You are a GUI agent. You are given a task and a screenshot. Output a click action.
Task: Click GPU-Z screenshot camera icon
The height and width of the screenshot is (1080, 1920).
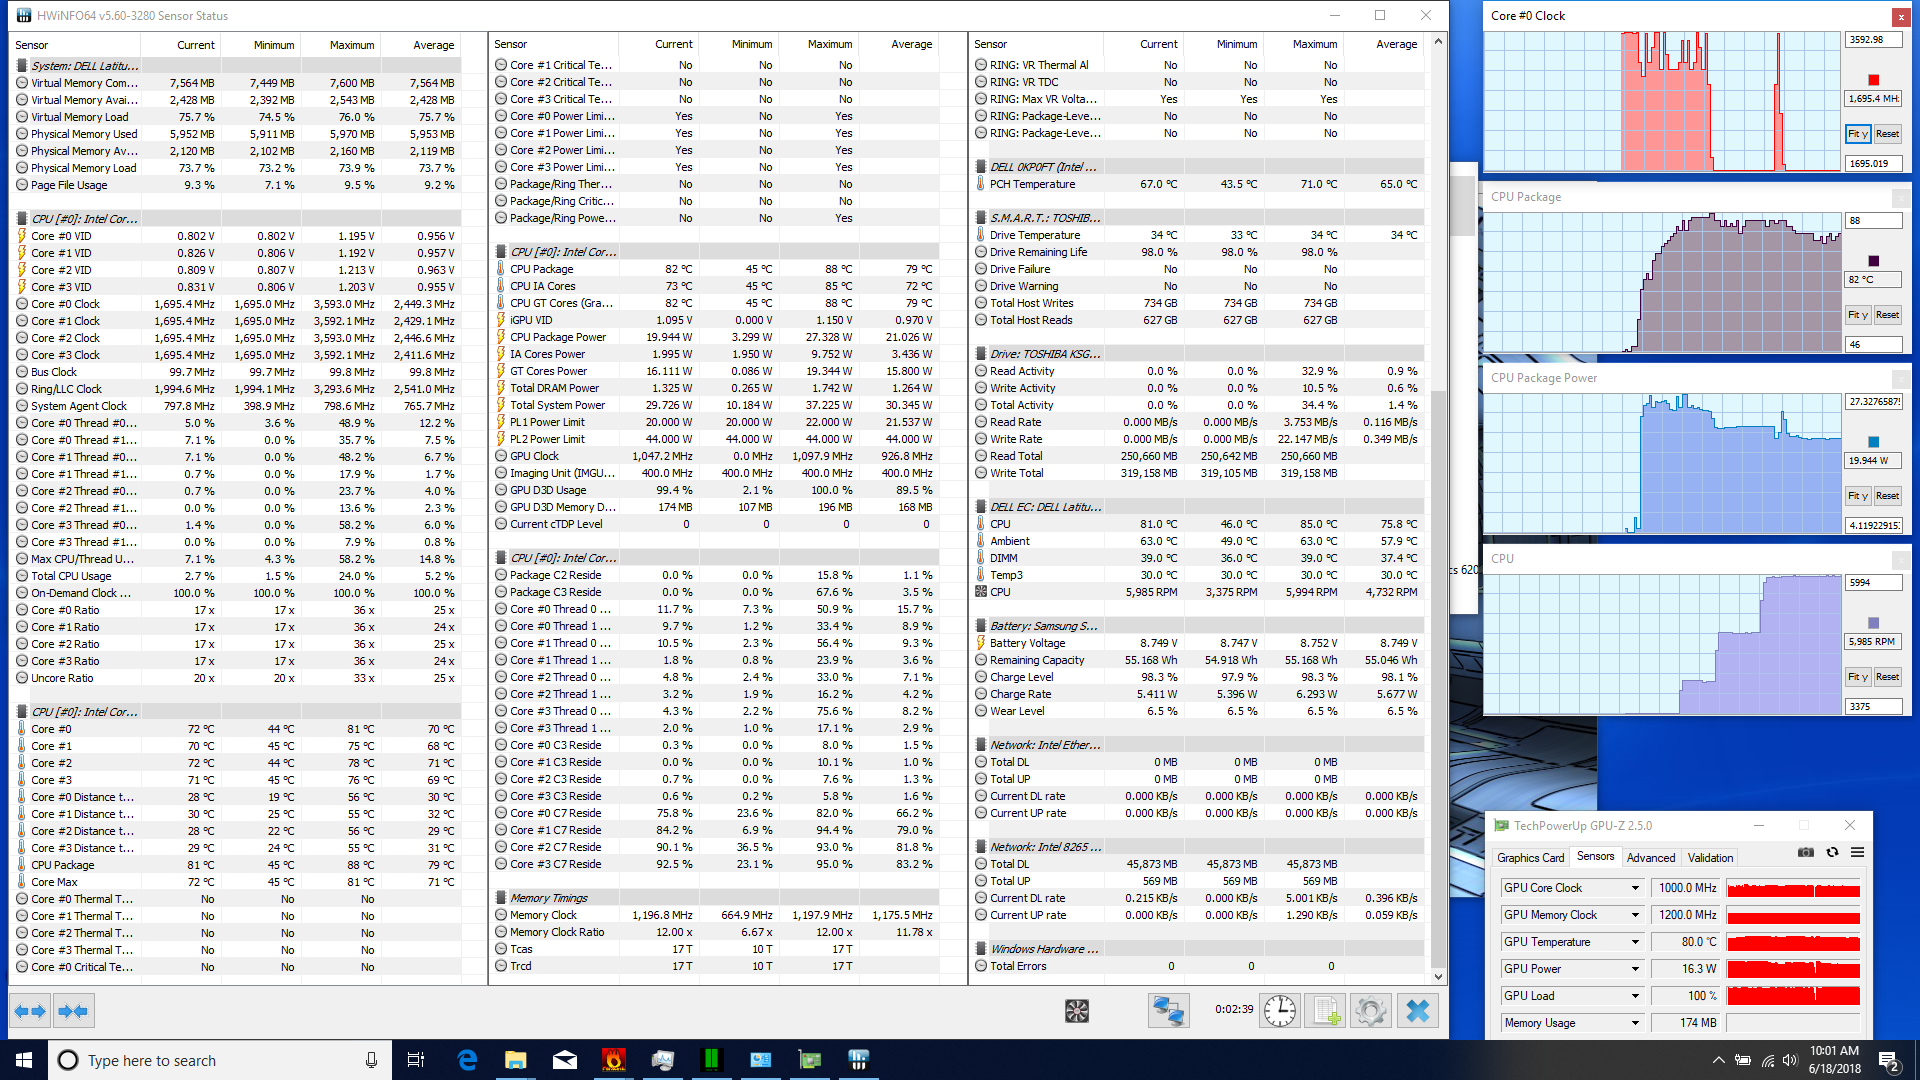point(1805,853)
